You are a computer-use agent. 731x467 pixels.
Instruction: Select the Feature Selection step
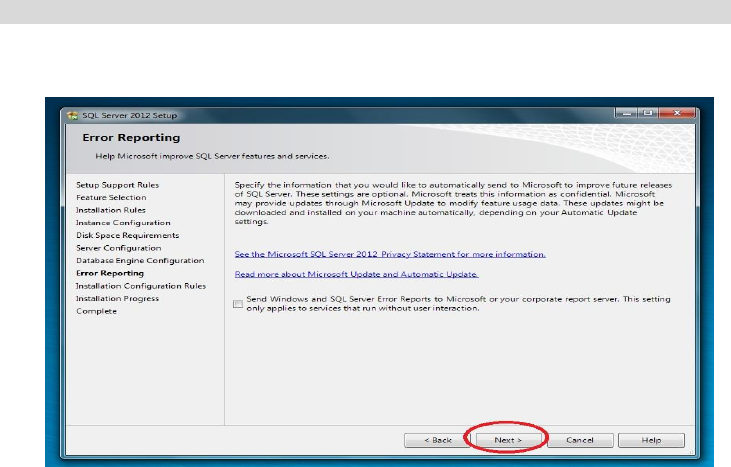tap(111, 198)
